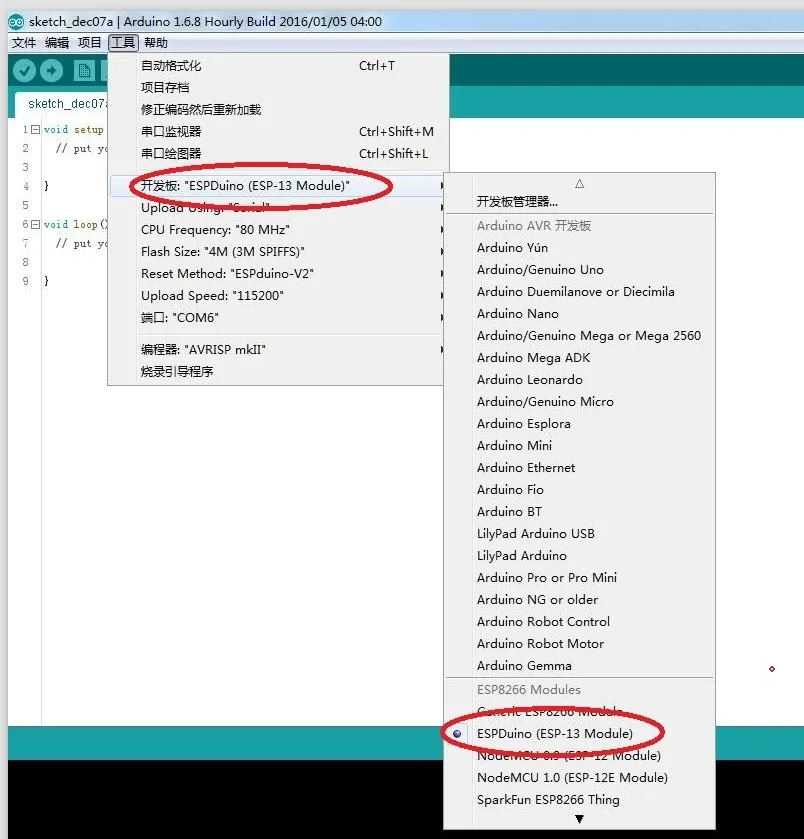Select Arduino Duemilanove or Diecimila board

tap(580, 292)
